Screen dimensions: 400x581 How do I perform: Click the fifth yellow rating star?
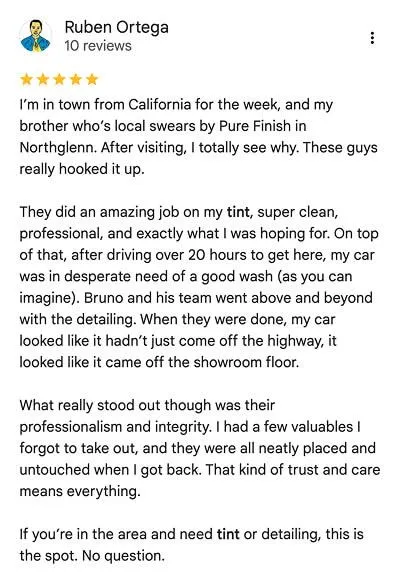[92, 79]
